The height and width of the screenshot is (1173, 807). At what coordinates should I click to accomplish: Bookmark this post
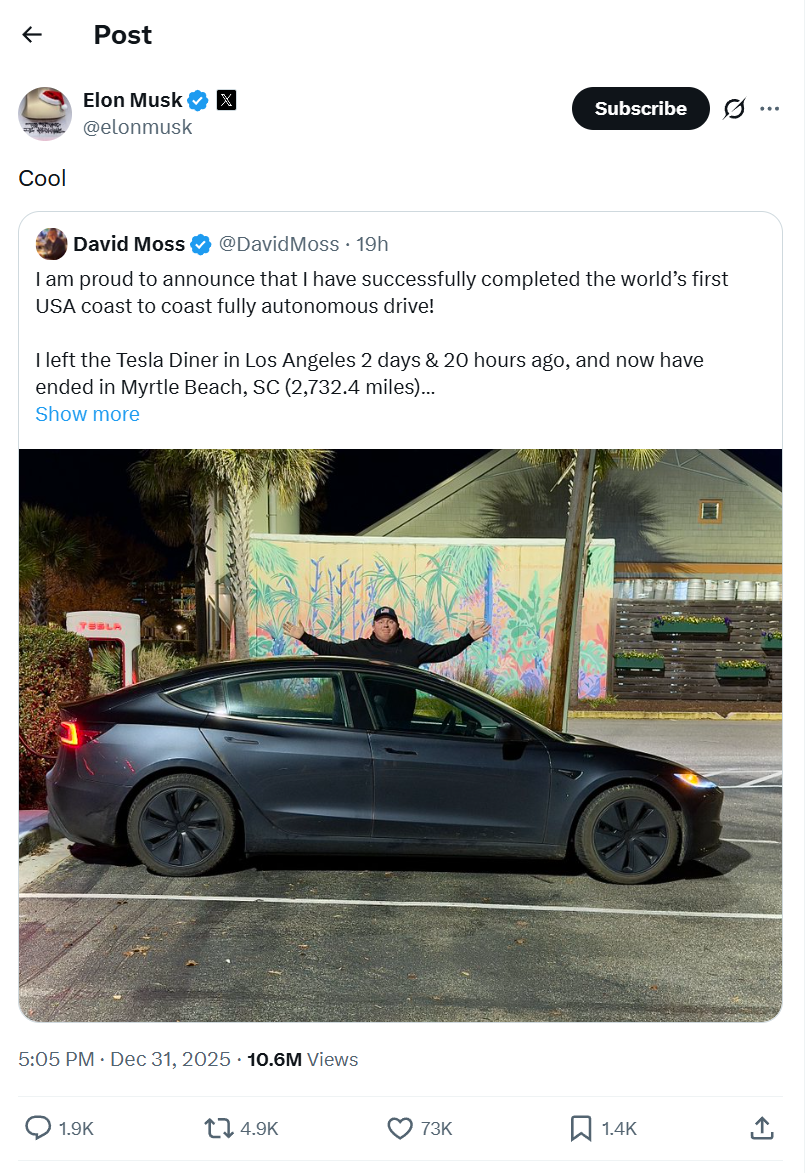(x=581, y=1128)
